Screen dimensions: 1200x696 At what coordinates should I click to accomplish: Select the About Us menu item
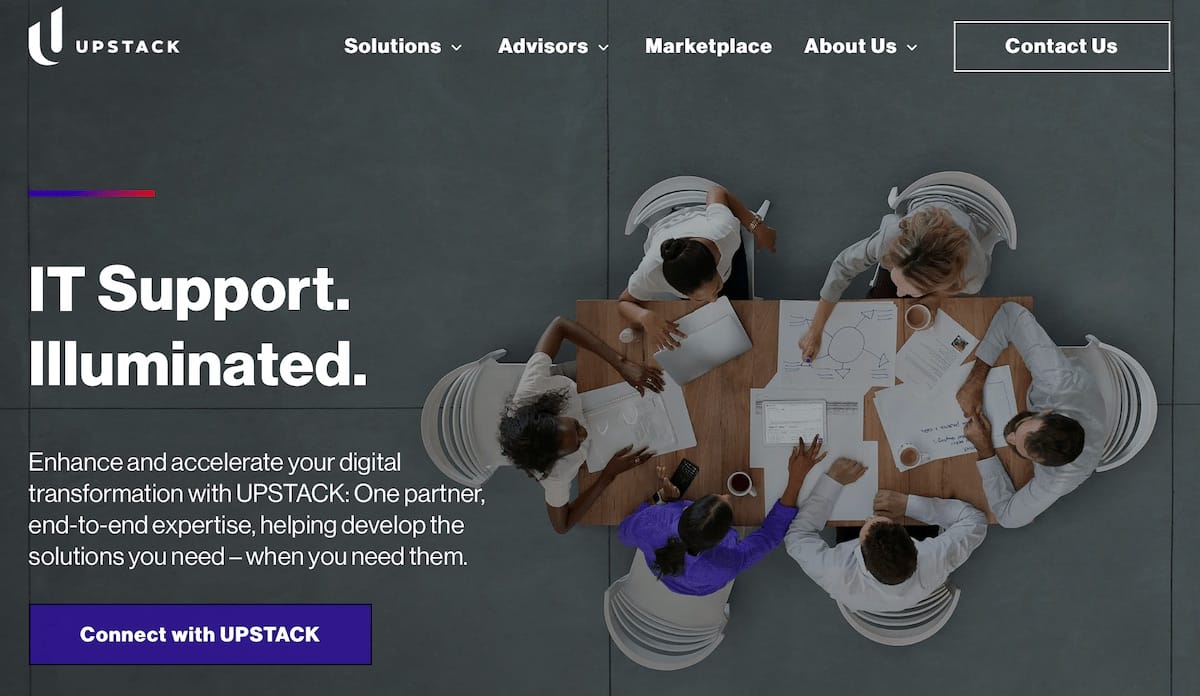pos(850,46)
